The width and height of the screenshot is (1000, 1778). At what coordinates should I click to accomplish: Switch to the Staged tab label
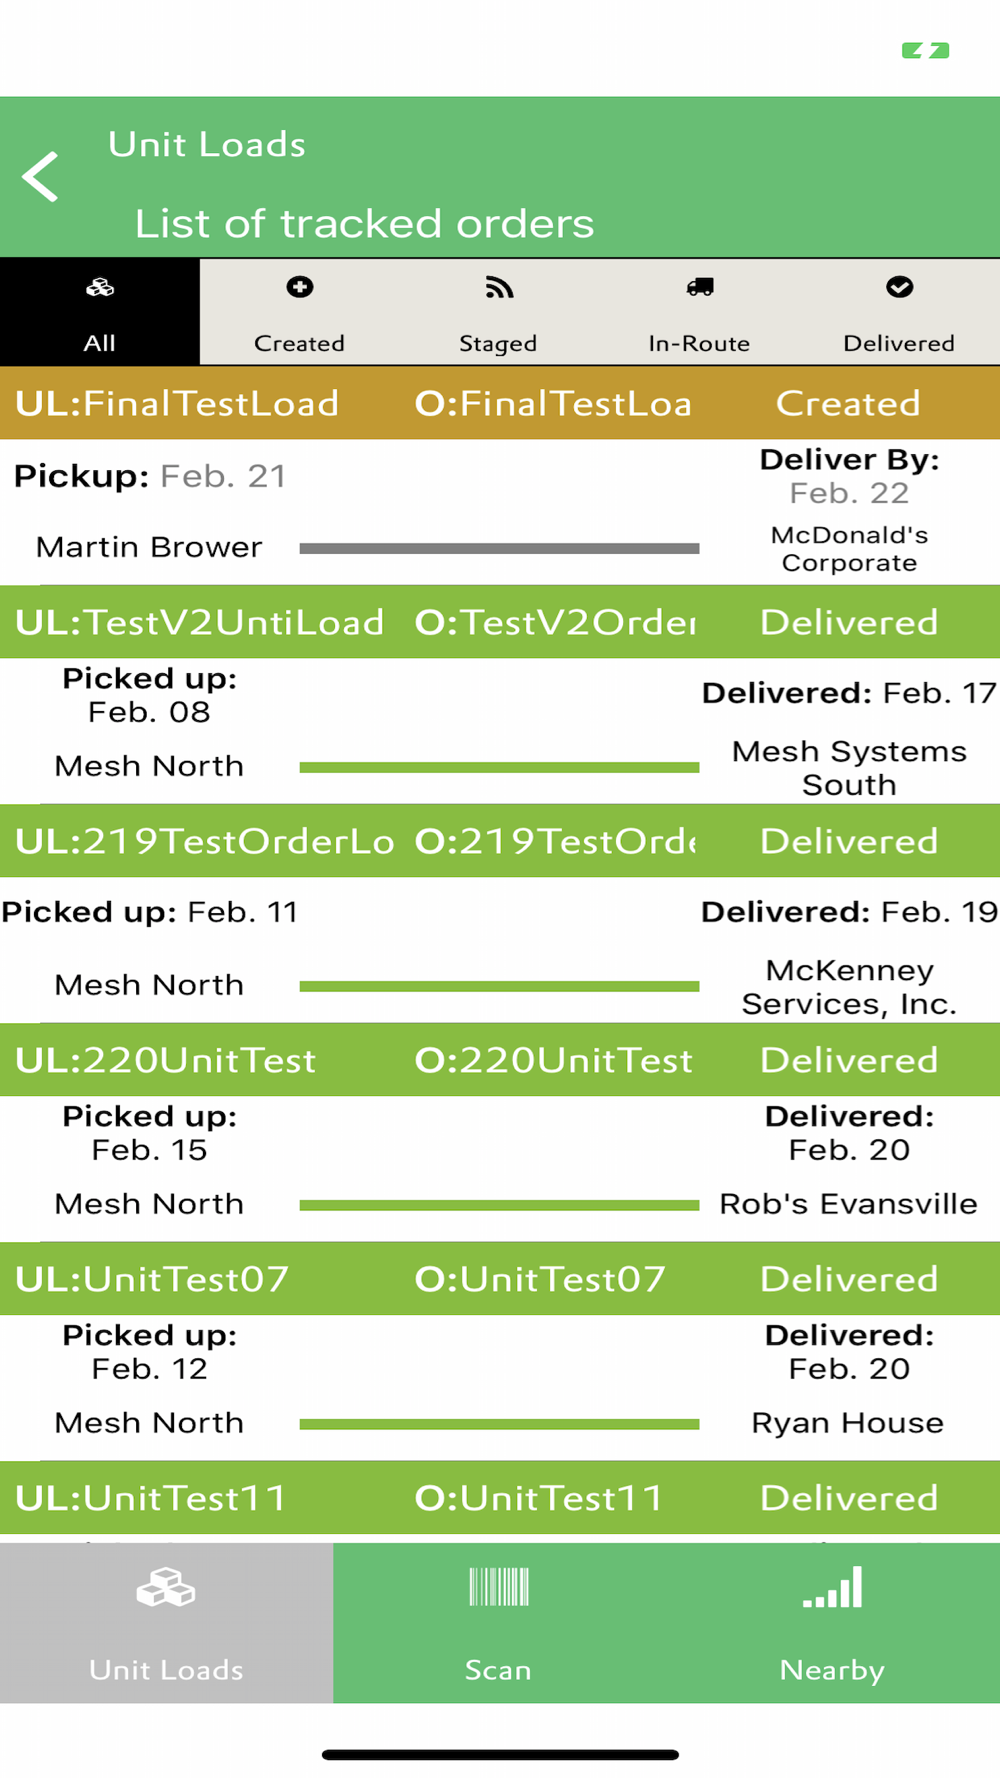pyautogui.click(x=498, y=343)
